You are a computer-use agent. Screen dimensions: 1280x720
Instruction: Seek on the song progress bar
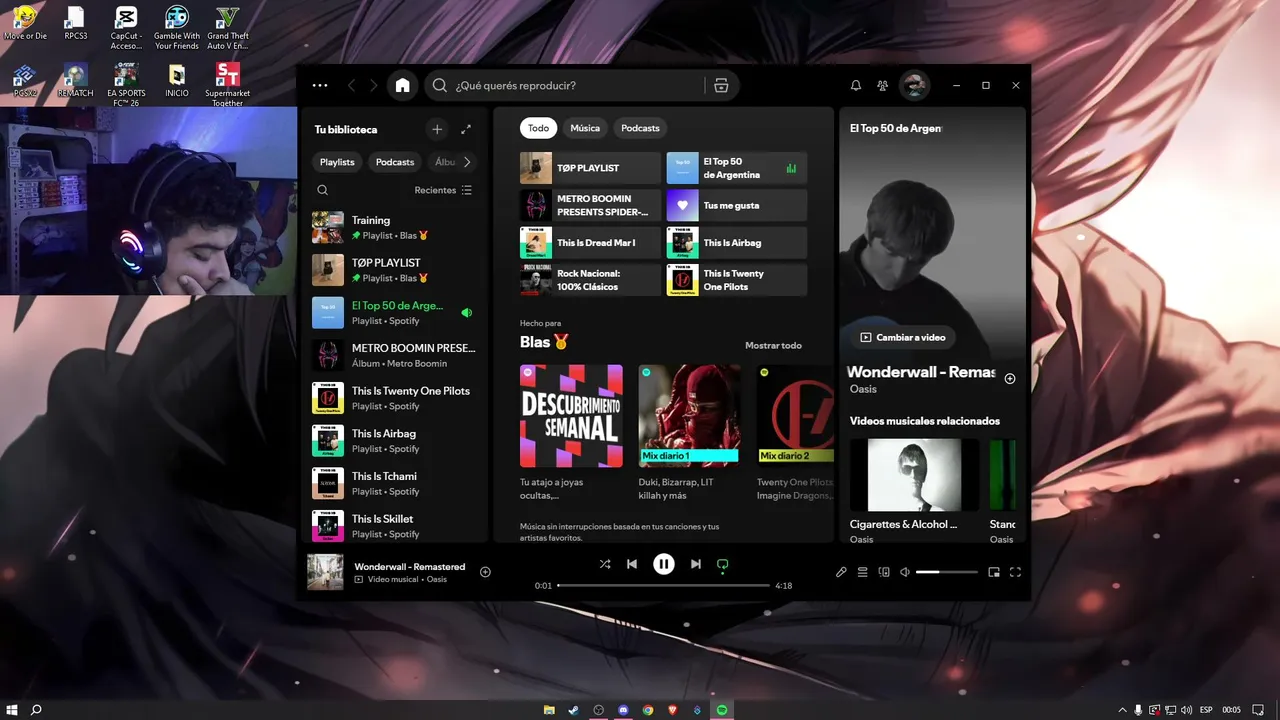[664, 585]
